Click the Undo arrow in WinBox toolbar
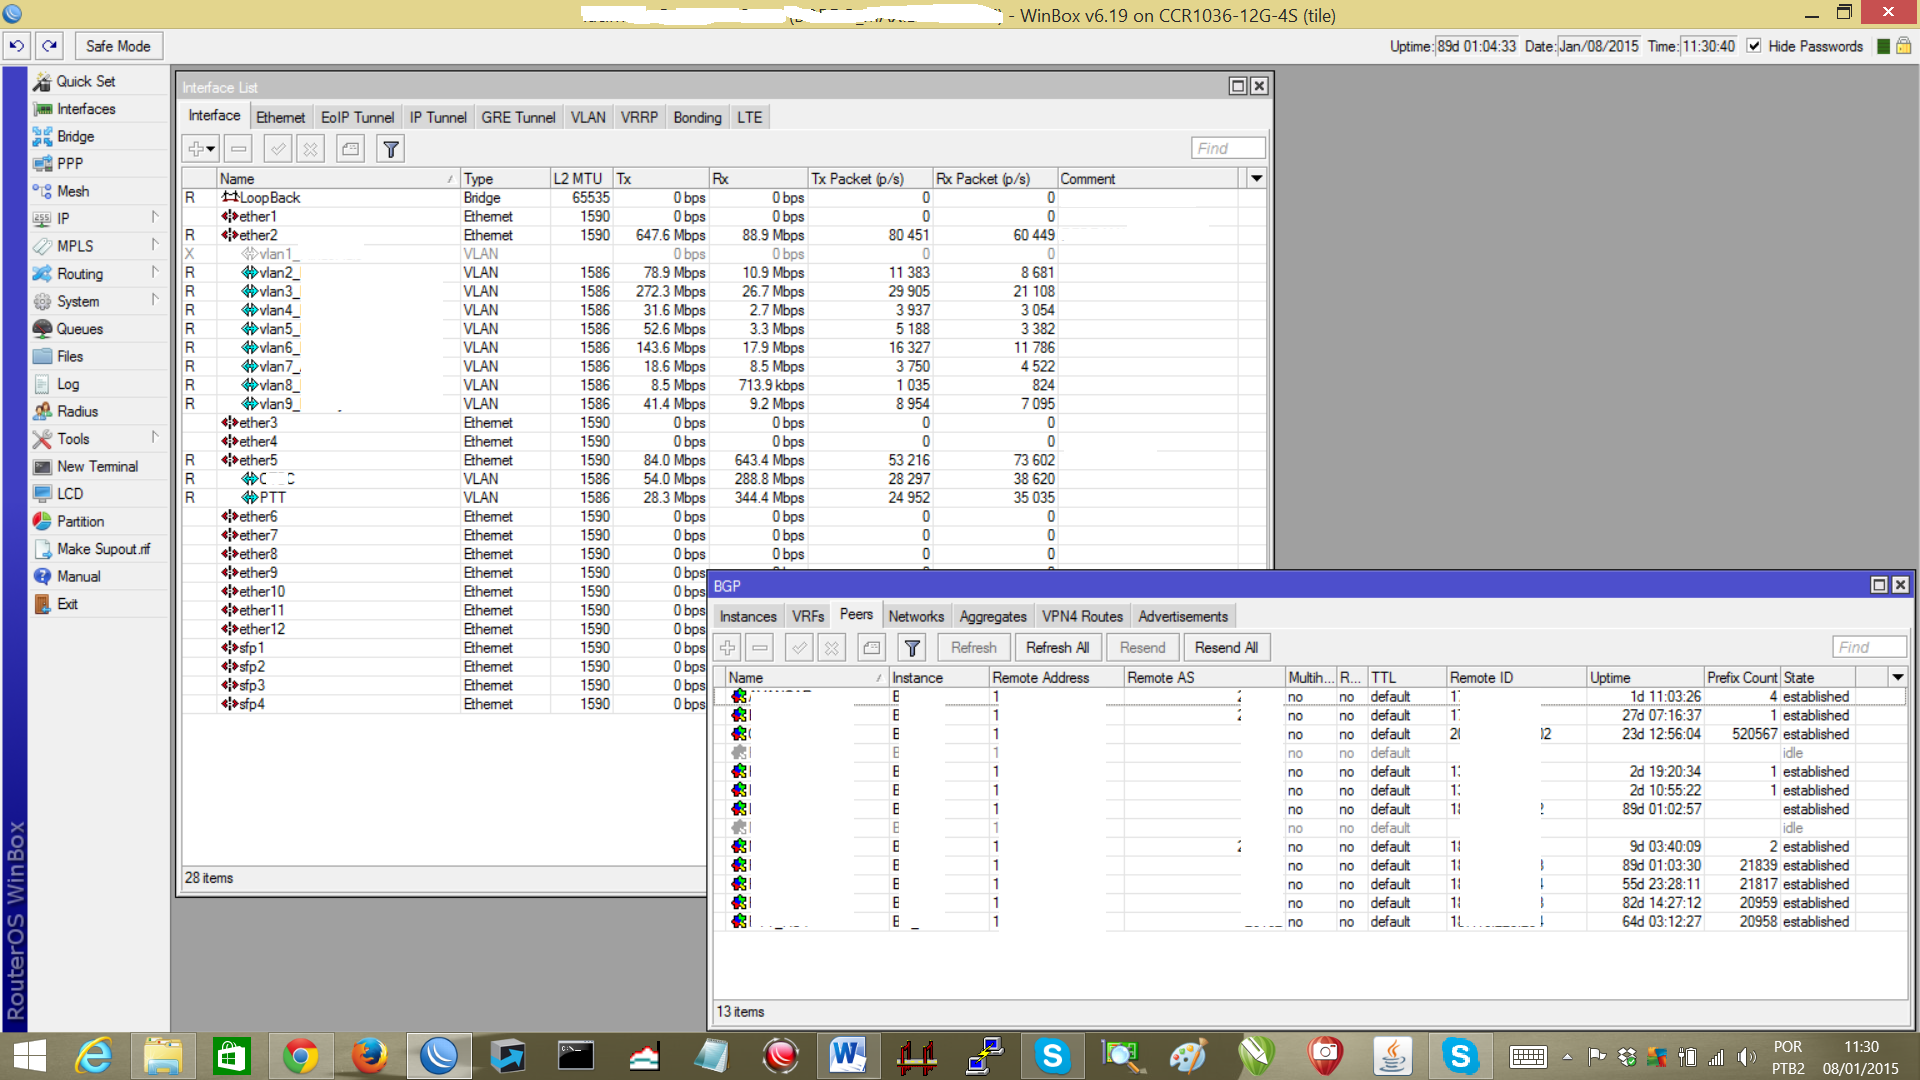Screen dimensions: 1920x1080 tap(17, 46)
